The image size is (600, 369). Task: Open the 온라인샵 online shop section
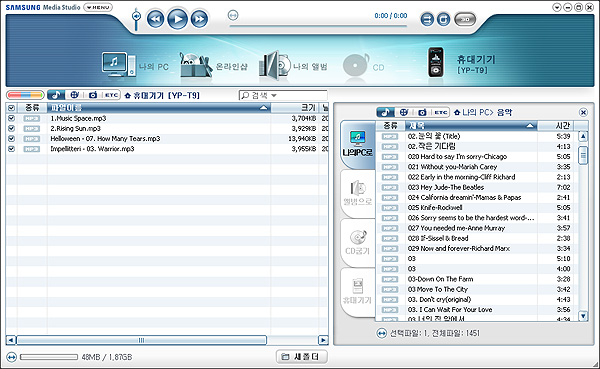(214, 66)
